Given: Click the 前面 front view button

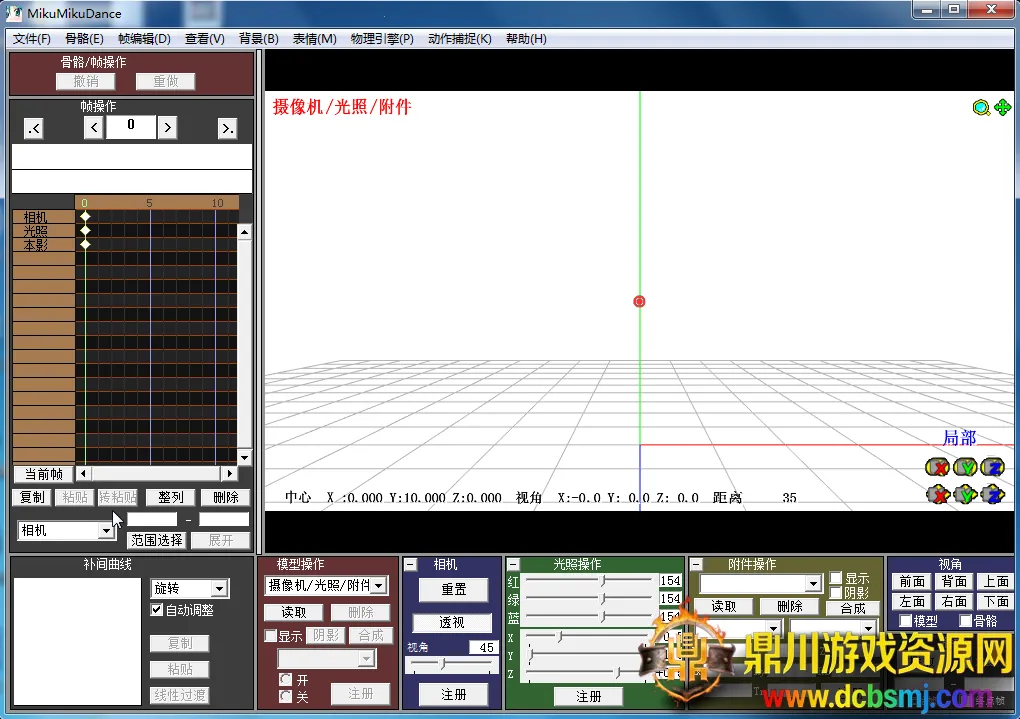Looking at the screenshot, I should point(912,582).
